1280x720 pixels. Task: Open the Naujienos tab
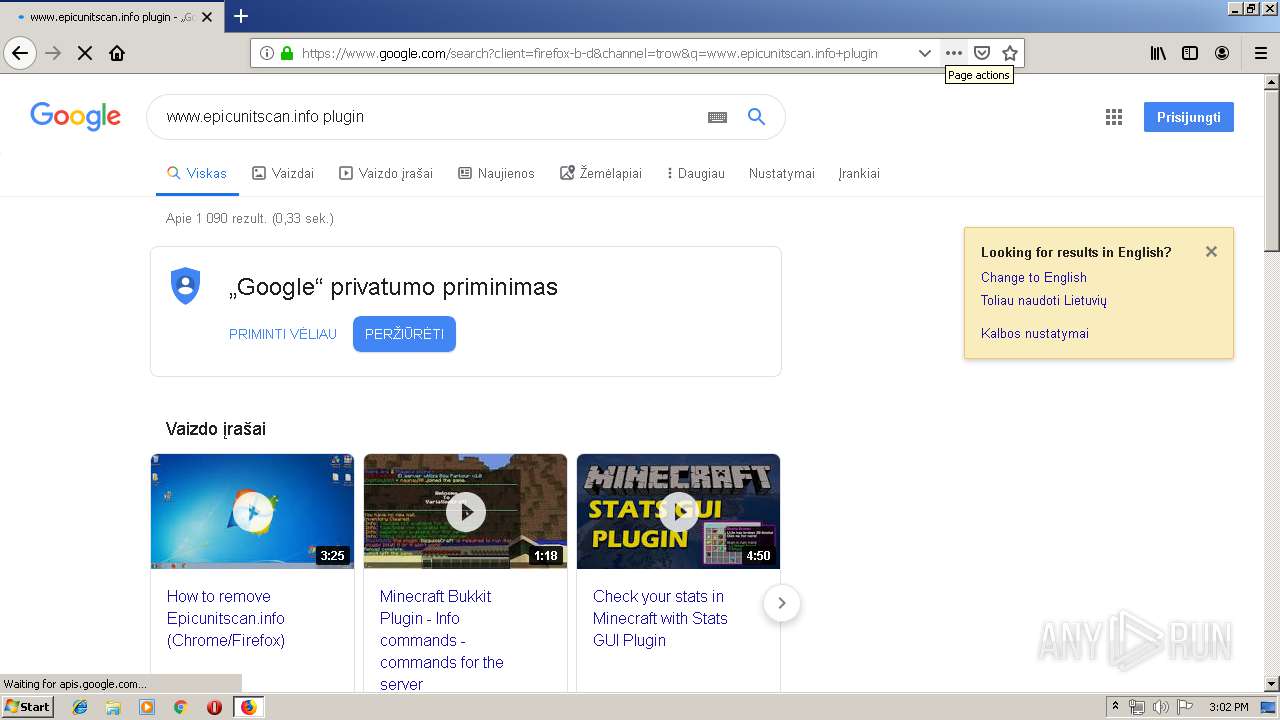tap(496, 173)
